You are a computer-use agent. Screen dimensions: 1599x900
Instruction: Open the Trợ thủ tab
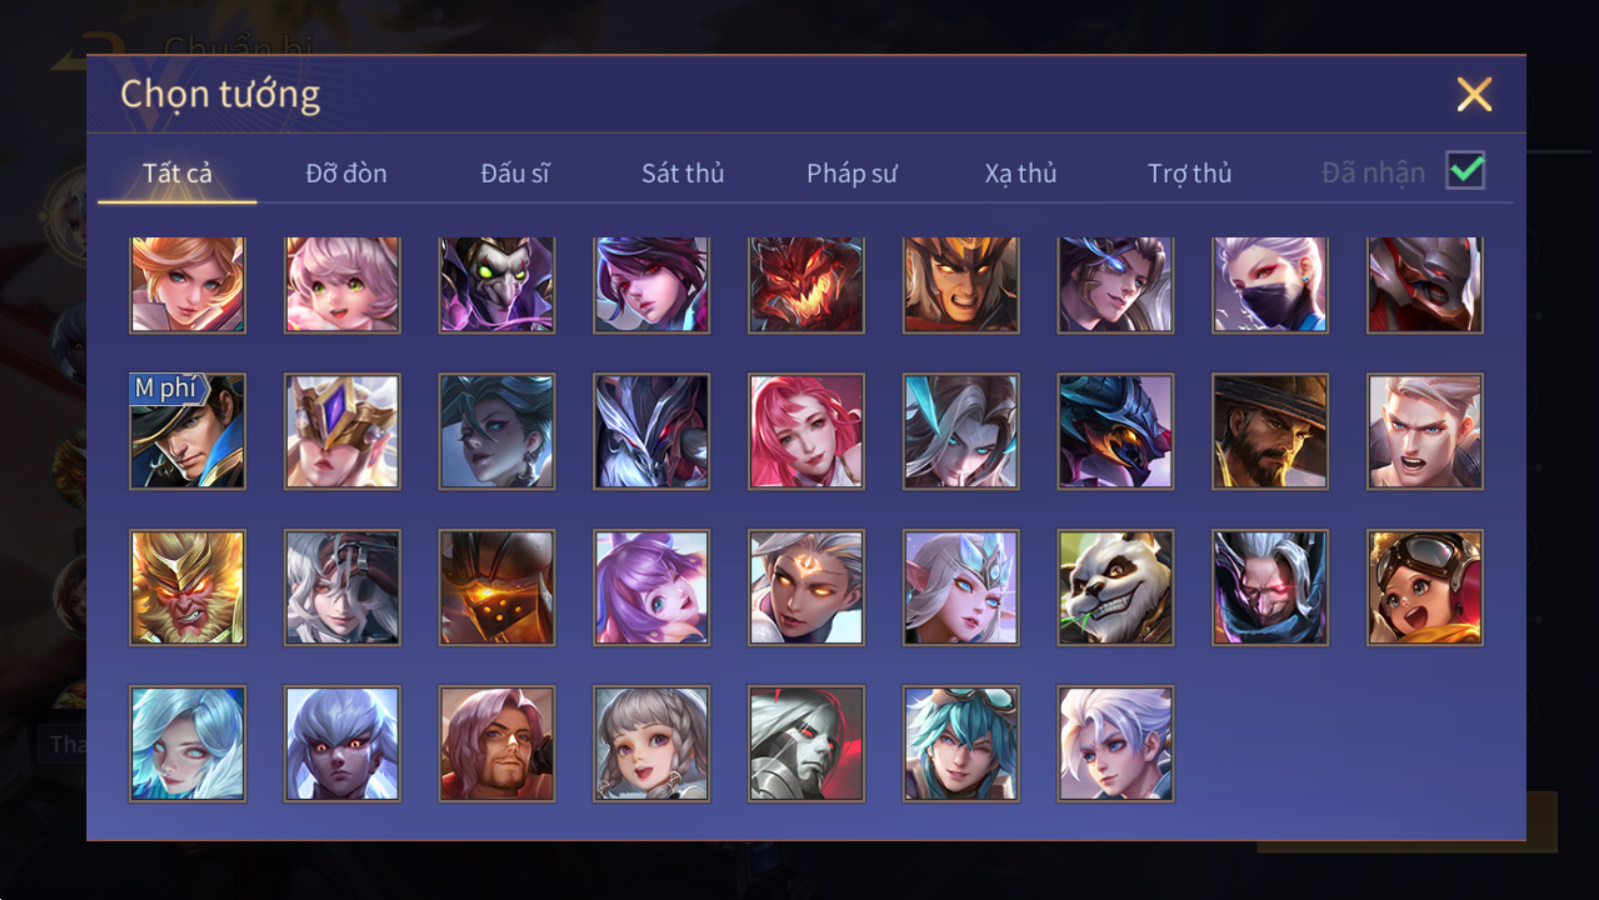pyautogui.click(x=1189, y=173)
